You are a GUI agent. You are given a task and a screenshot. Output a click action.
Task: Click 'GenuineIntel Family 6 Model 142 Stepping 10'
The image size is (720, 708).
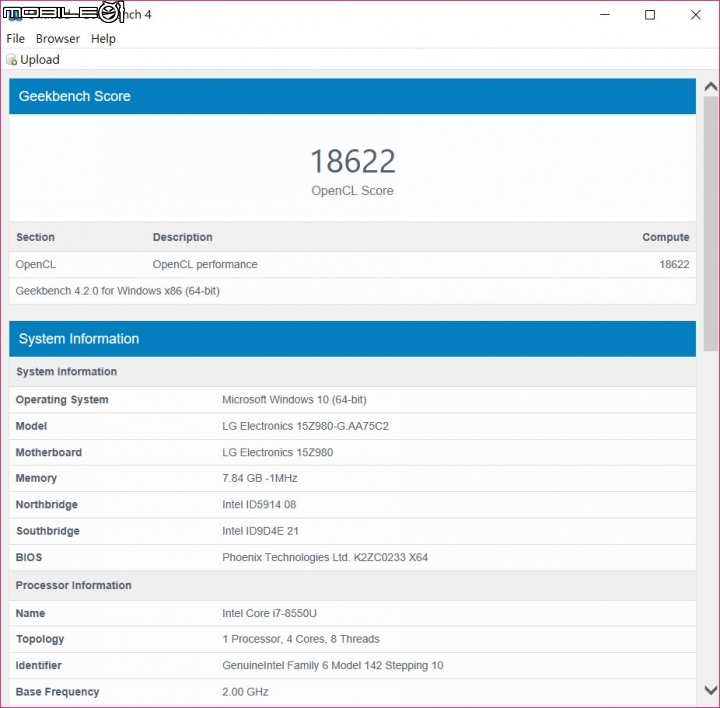click(x=333, y=665)
